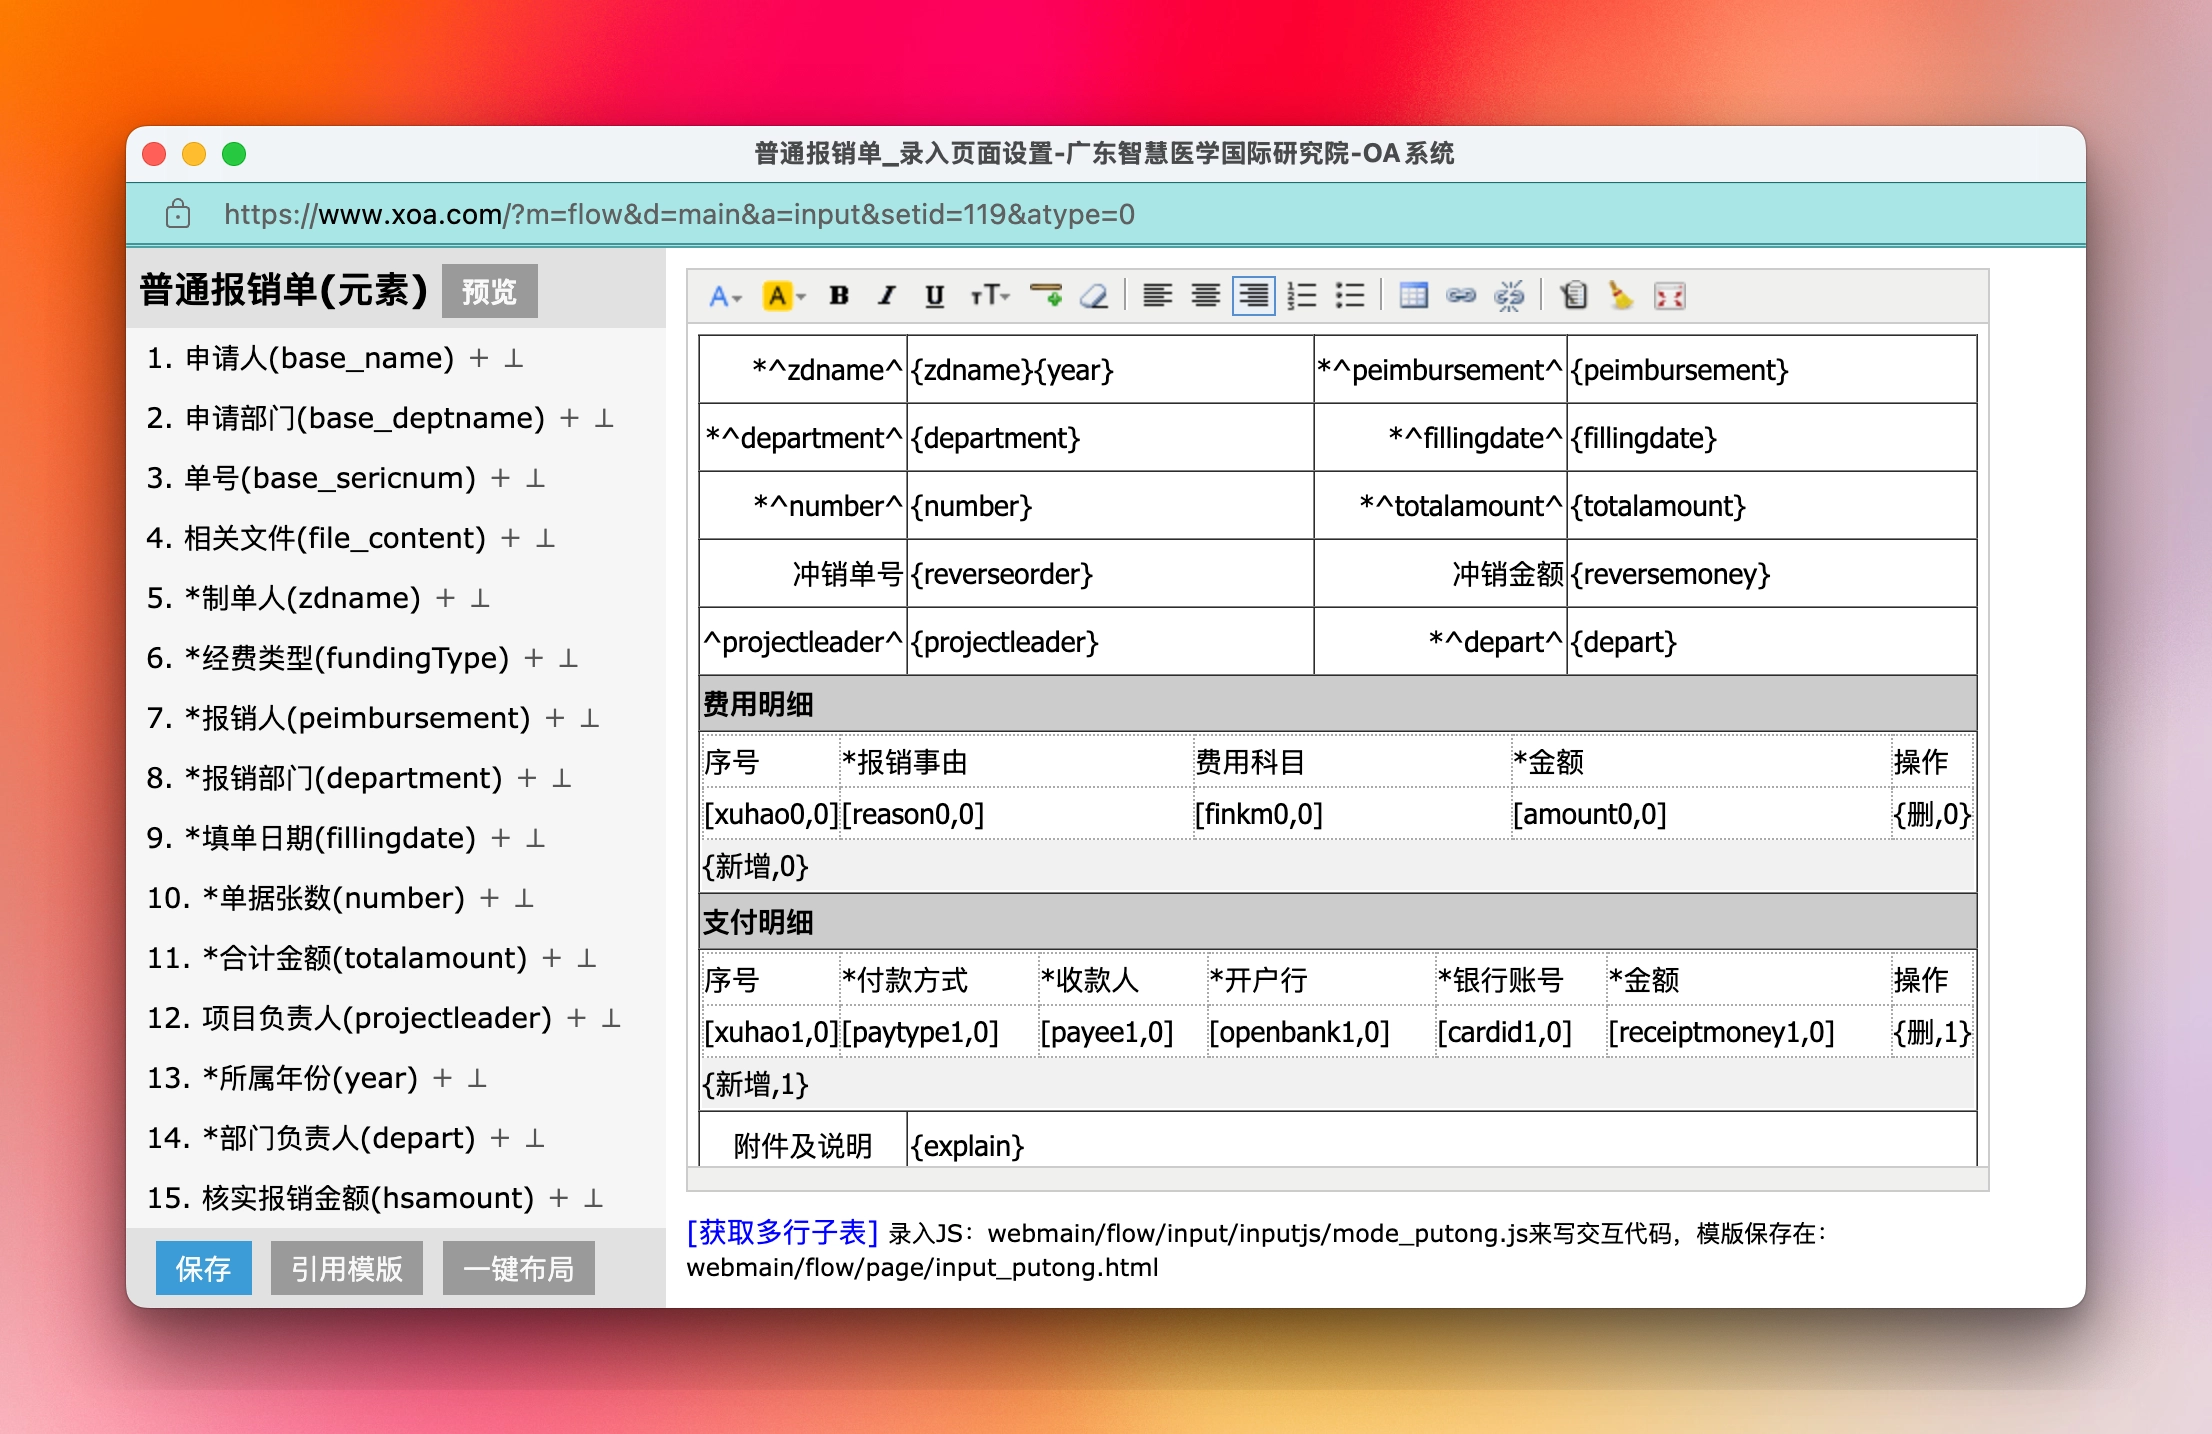
Task: Click the {fillingdate} placeholder cell
Action: (1772, 438)
